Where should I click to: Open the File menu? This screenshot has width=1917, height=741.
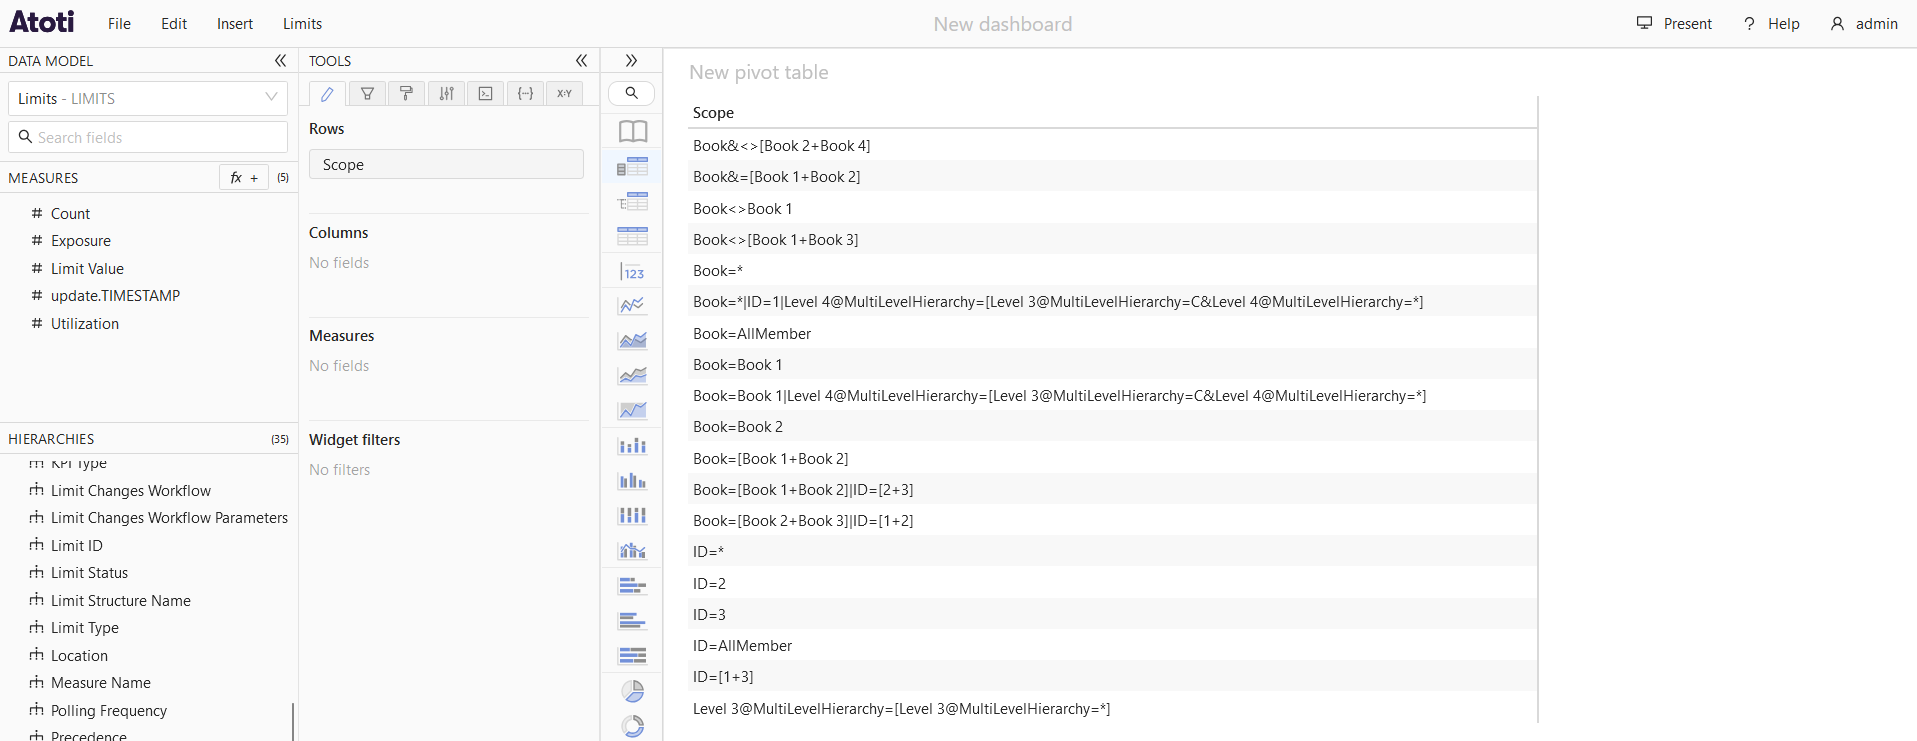(x=119, y=24)
